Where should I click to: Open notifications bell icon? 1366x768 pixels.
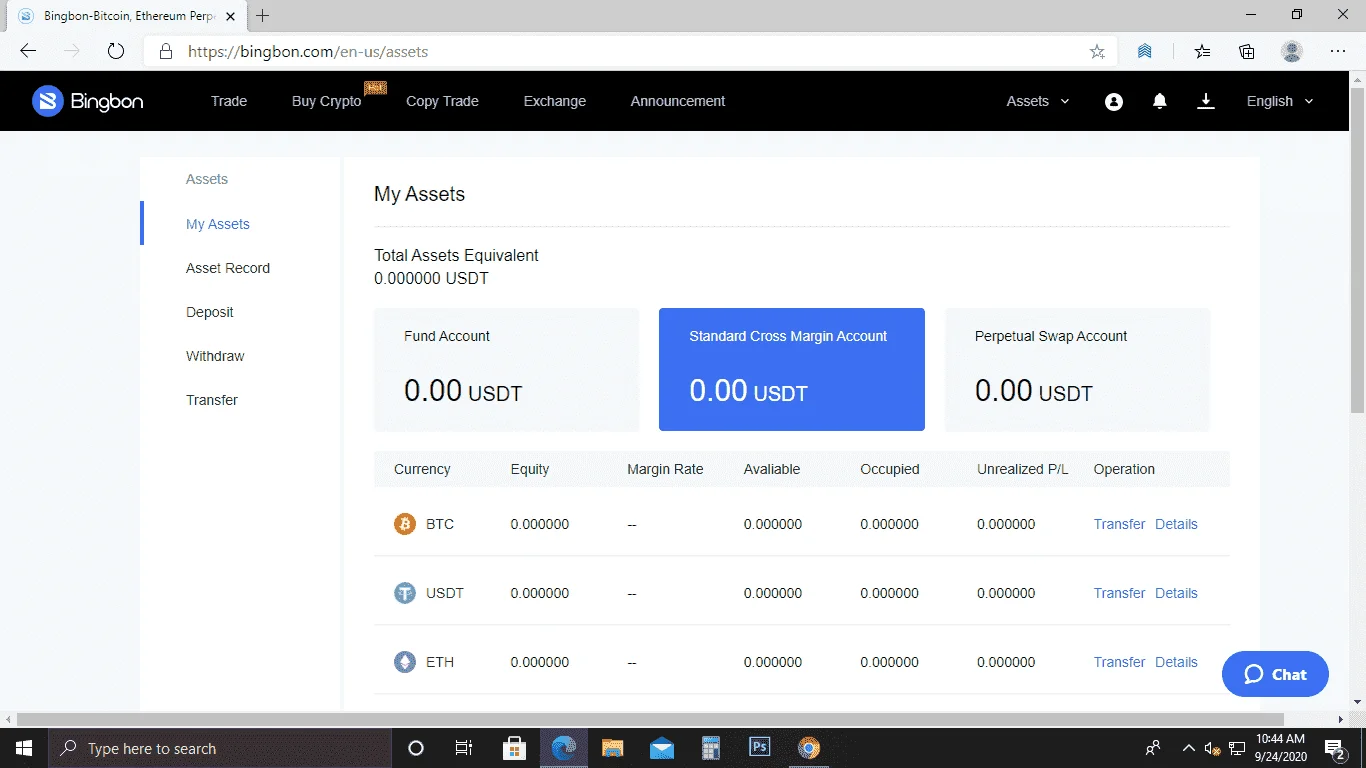[x=1160, y=101]
